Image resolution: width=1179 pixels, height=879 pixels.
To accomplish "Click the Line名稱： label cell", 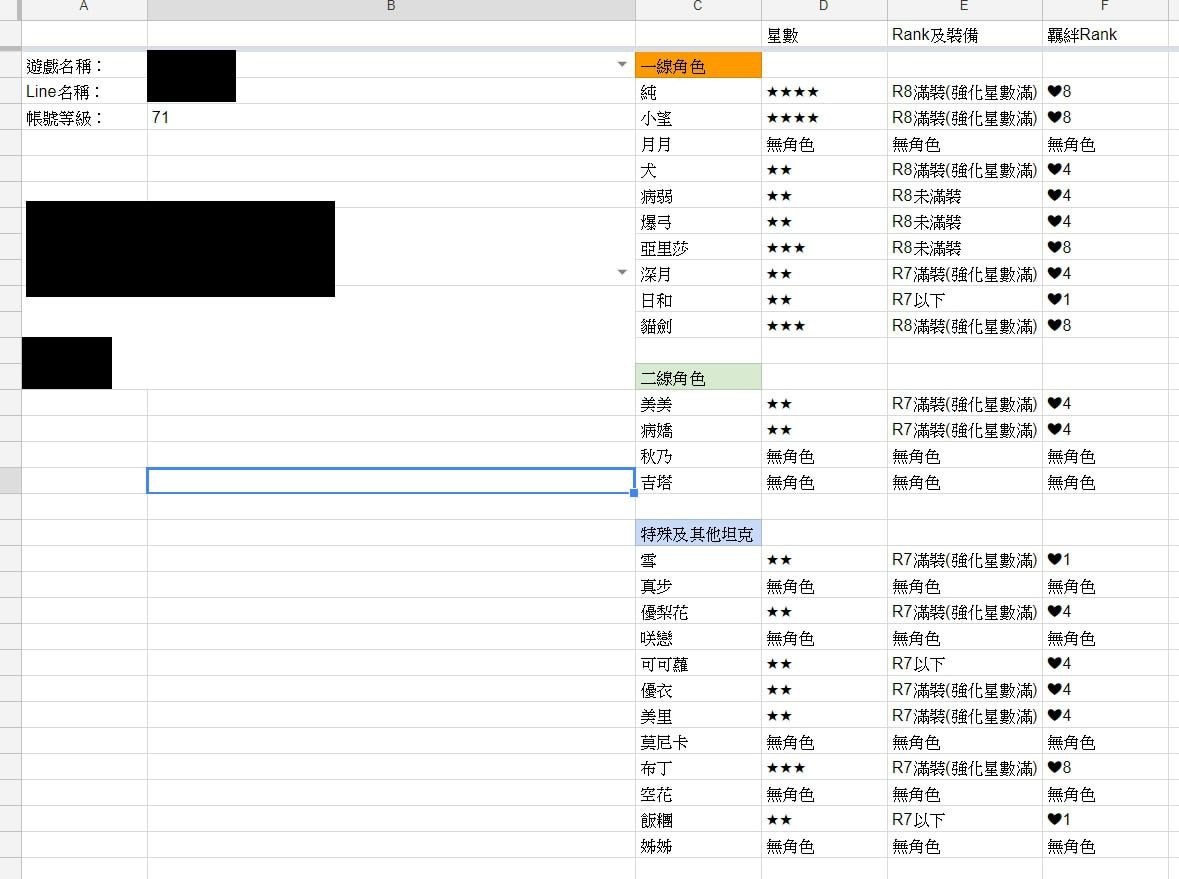I will point(84,92).
